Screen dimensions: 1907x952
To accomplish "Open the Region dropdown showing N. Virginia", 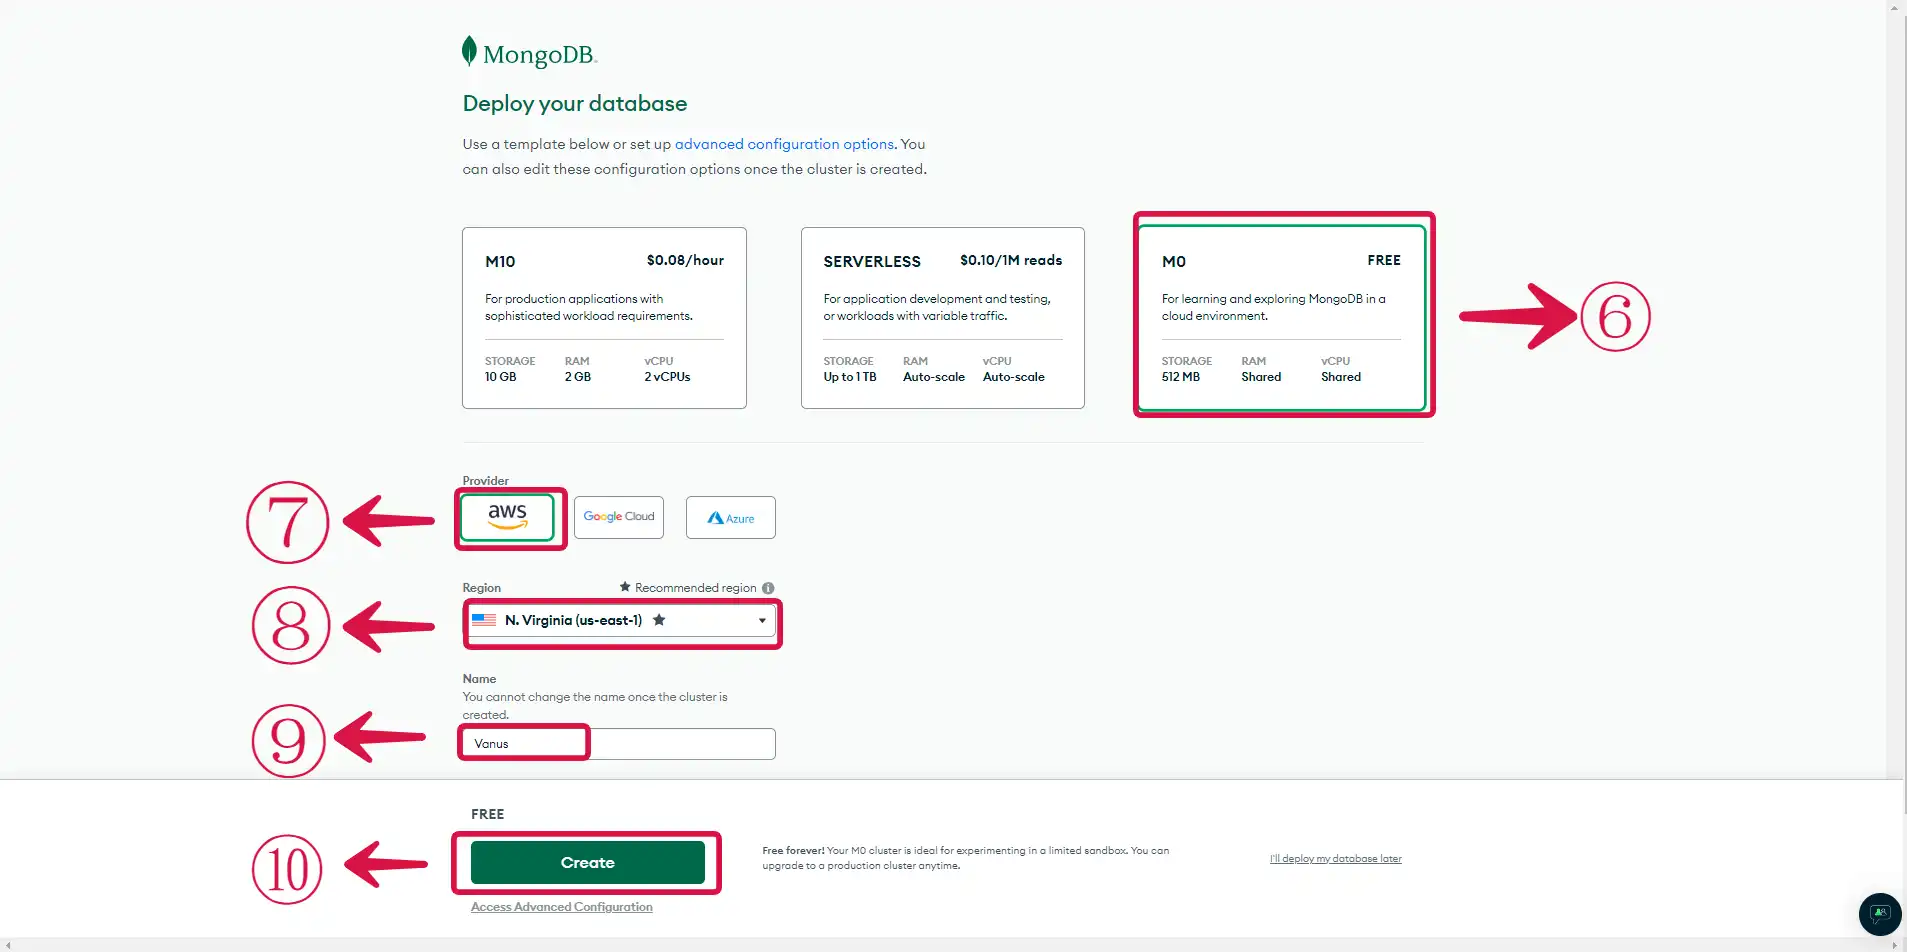I will (x=620, y=620).
